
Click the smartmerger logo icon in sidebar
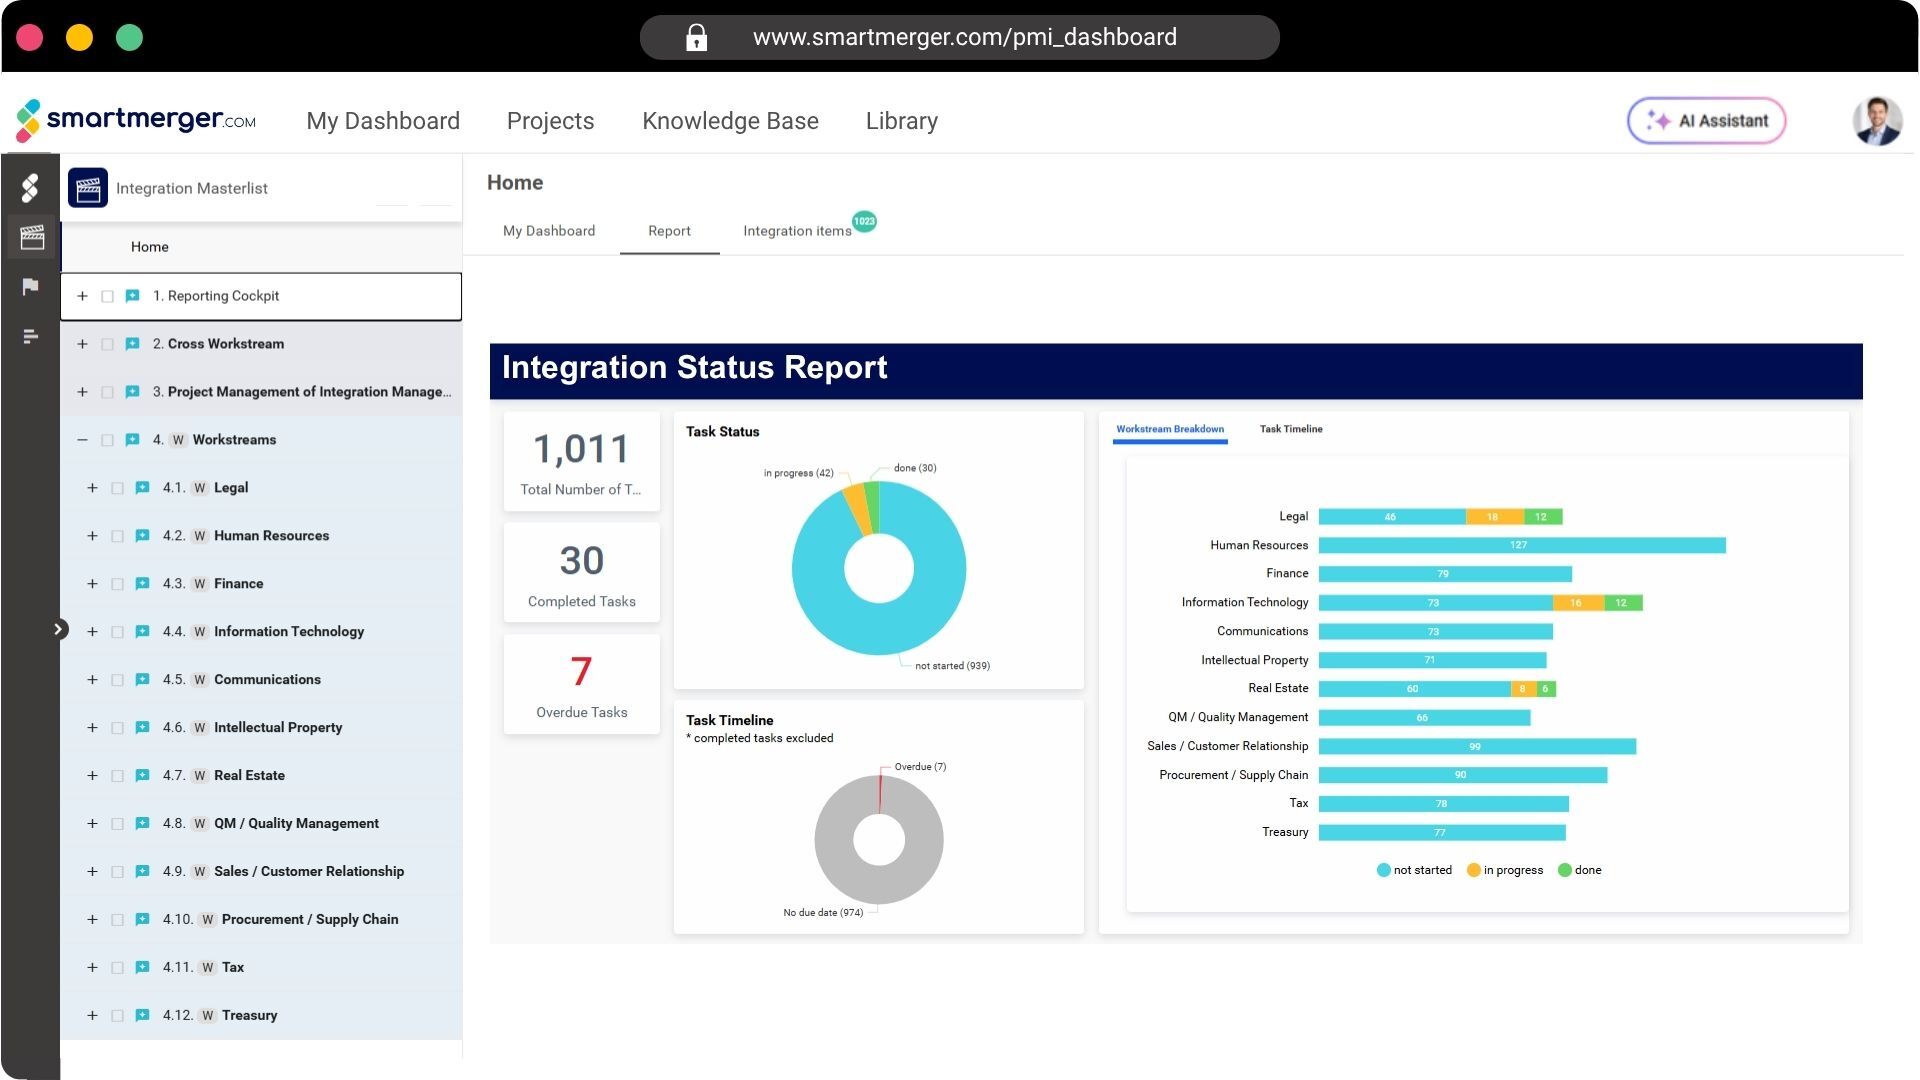(x=30, y=187)
